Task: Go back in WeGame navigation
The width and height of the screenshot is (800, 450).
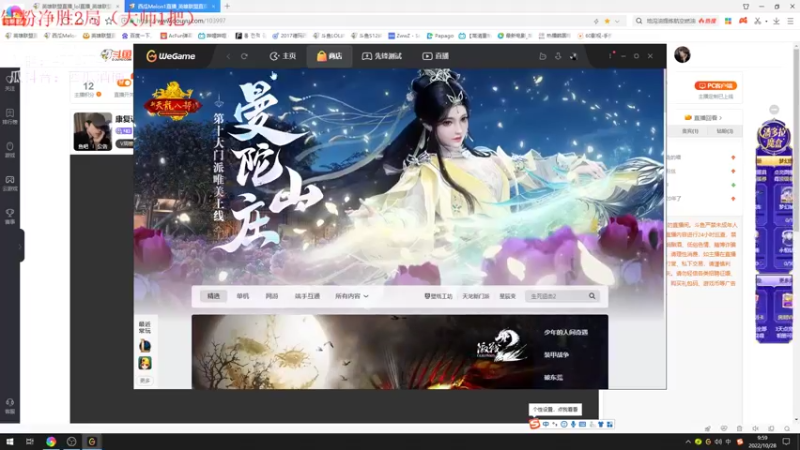Action: point(228,56)
